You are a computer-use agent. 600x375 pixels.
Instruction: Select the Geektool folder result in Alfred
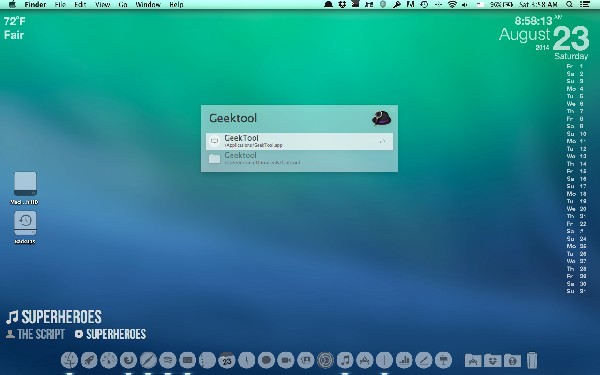(x=299, y=158)
